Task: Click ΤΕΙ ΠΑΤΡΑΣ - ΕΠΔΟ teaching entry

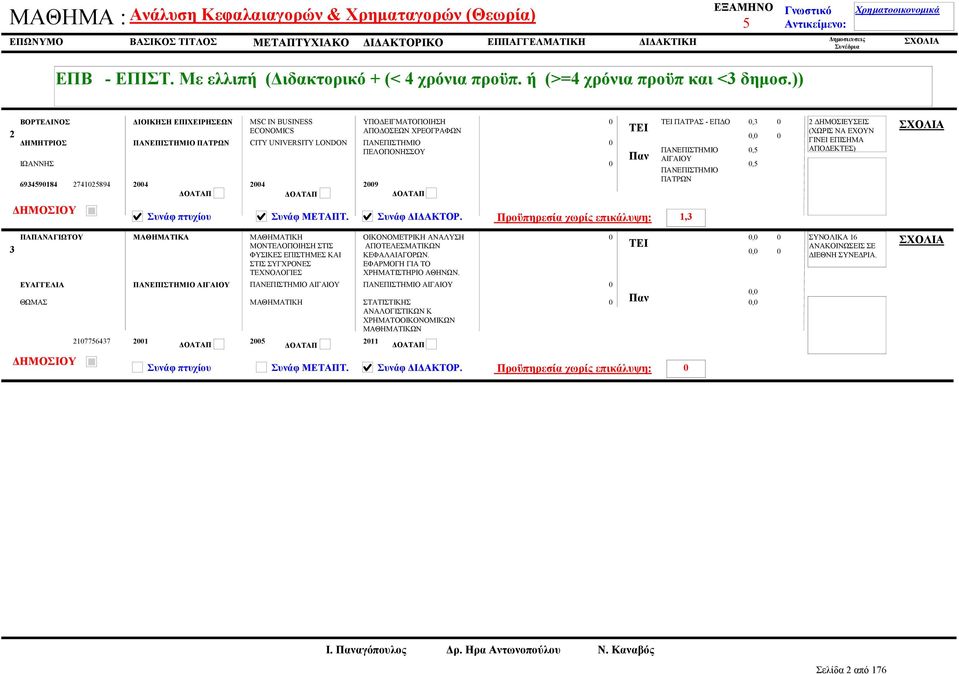Action: point(695,122)
